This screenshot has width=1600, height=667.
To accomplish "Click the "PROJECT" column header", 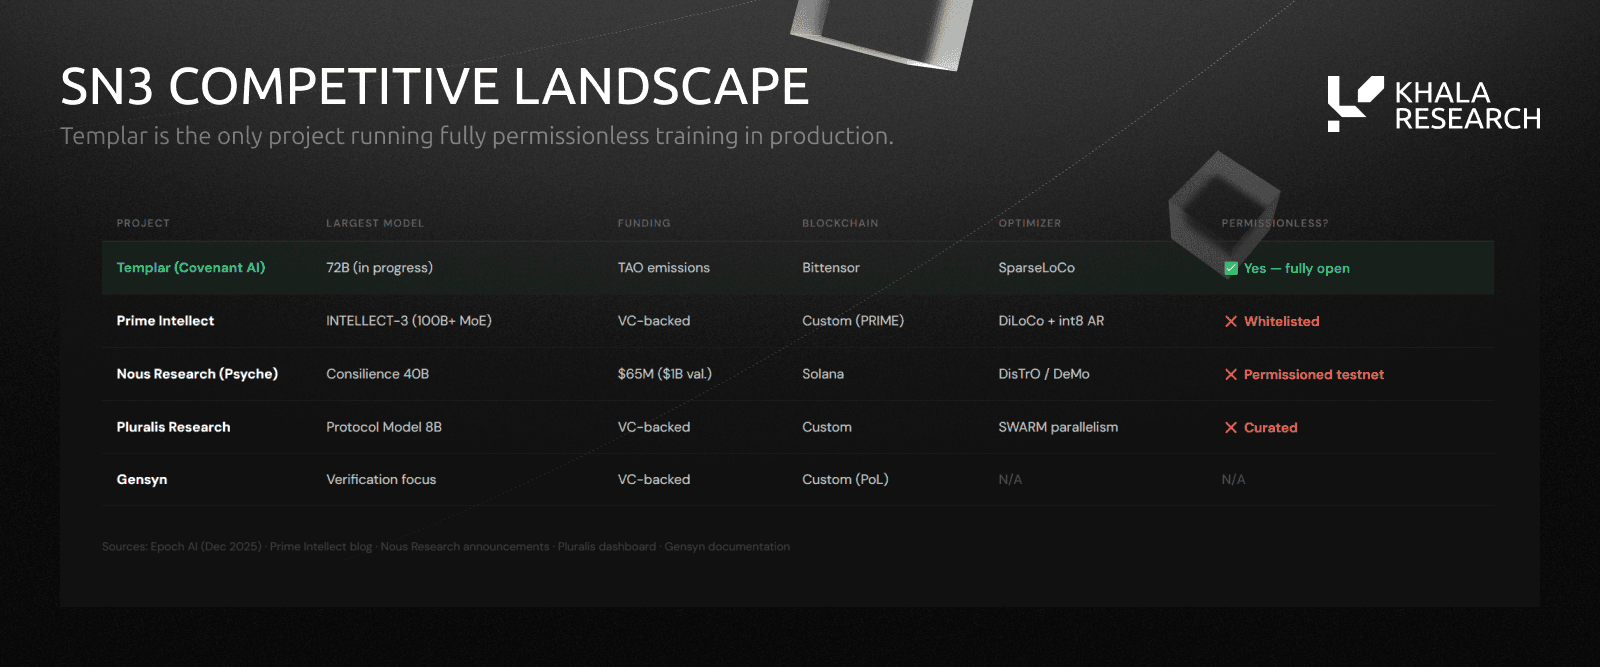I will pos(143,223).
